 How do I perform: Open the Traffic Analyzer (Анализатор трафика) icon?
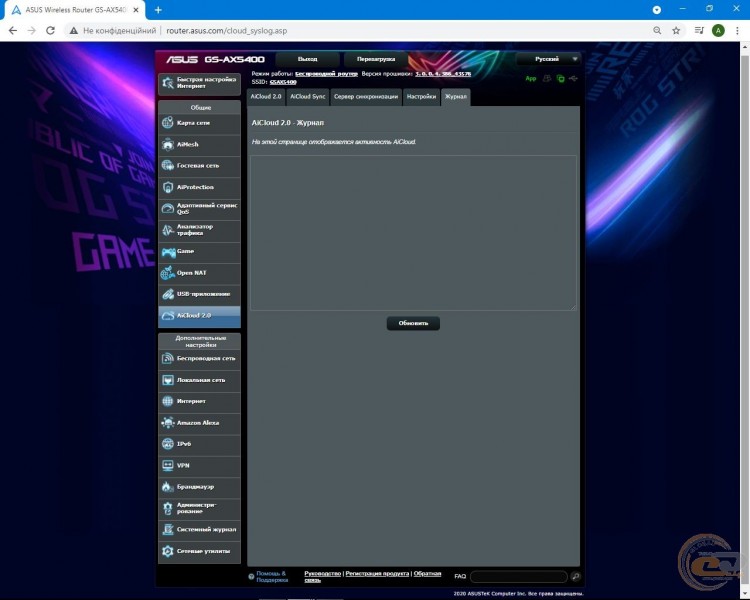(x=167, y=230)
